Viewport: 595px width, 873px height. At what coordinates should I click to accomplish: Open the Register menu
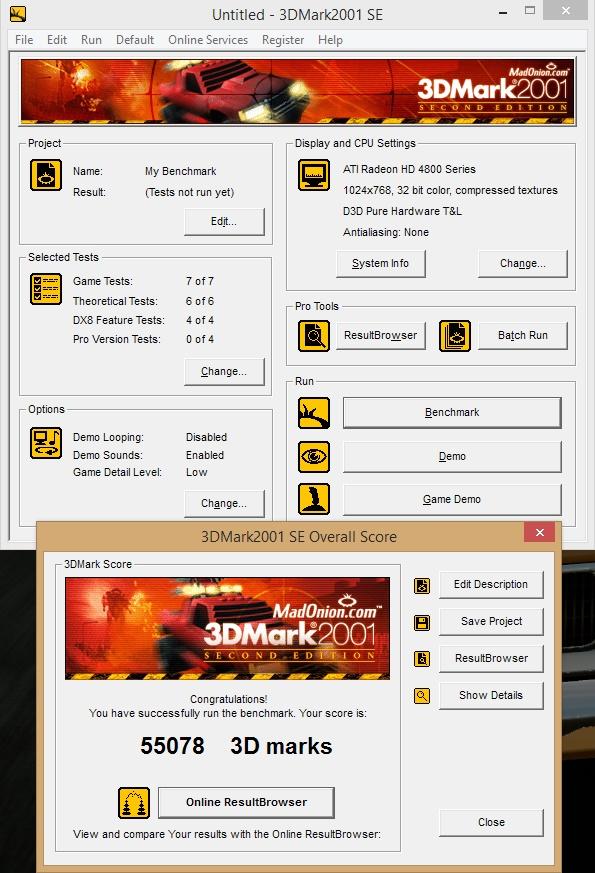(x=283, y=40)
